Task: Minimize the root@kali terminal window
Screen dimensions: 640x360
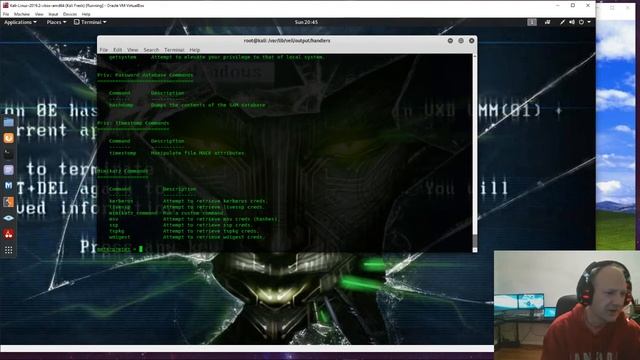Action: coord(450,40)
